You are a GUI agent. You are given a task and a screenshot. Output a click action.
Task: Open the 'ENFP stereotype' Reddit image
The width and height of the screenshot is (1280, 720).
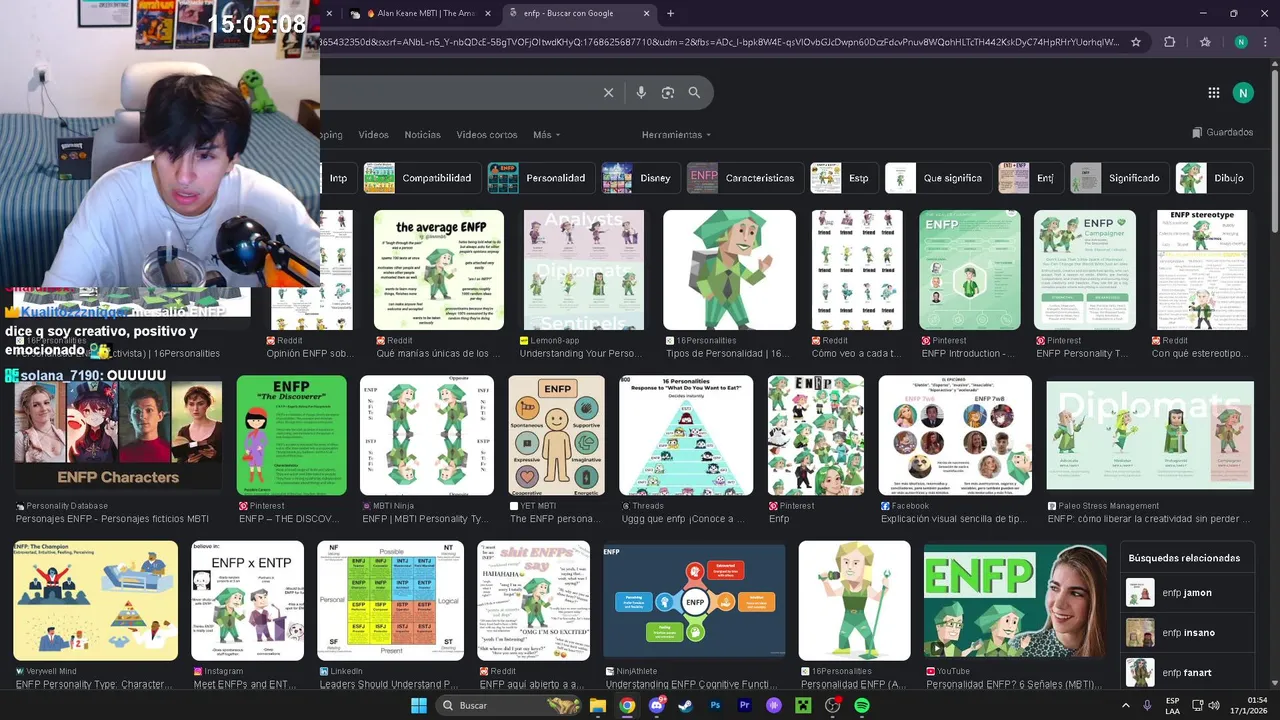pos(1201,270)
